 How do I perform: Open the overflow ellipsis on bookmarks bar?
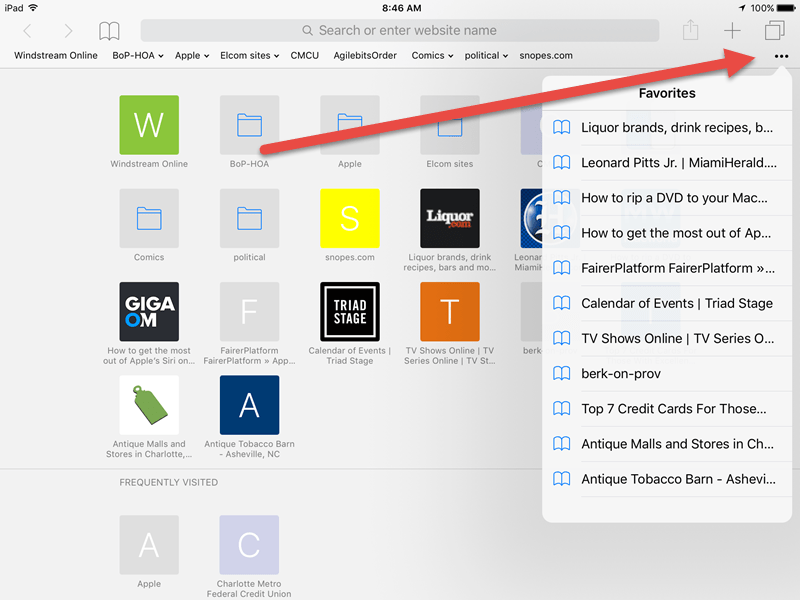(x=782, y=57)
